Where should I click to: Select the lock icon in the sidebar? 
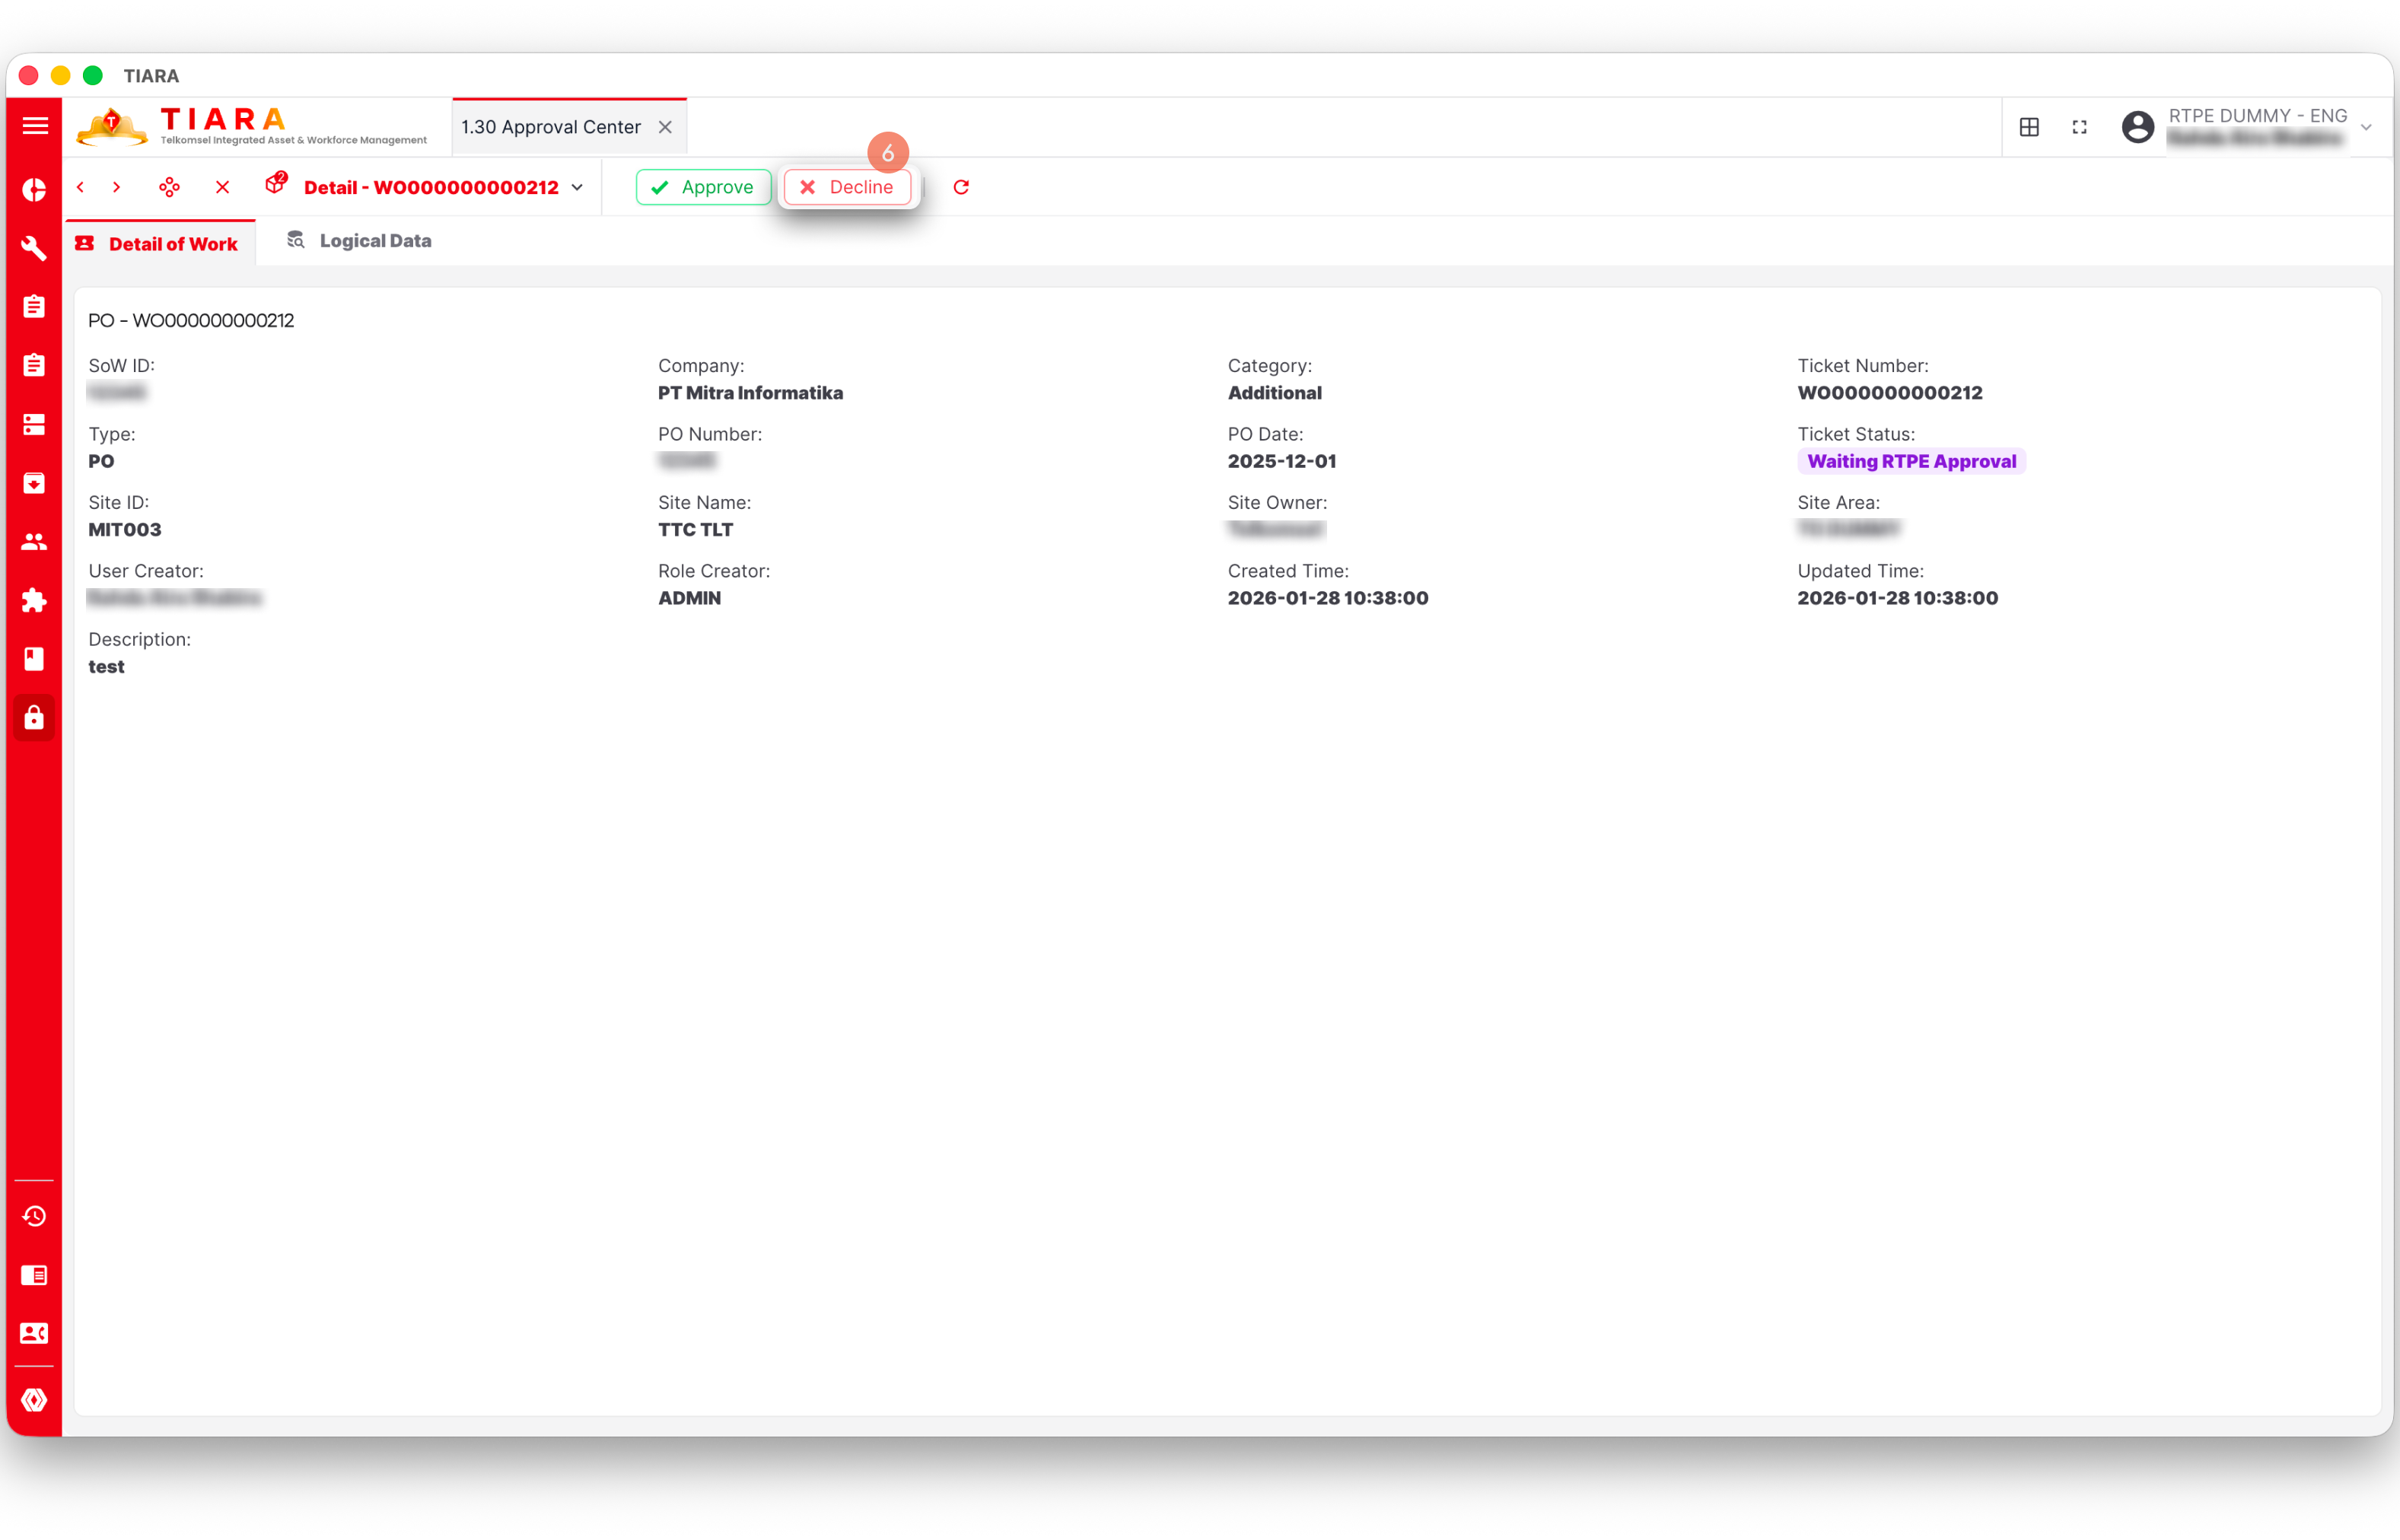coord(34,717)
